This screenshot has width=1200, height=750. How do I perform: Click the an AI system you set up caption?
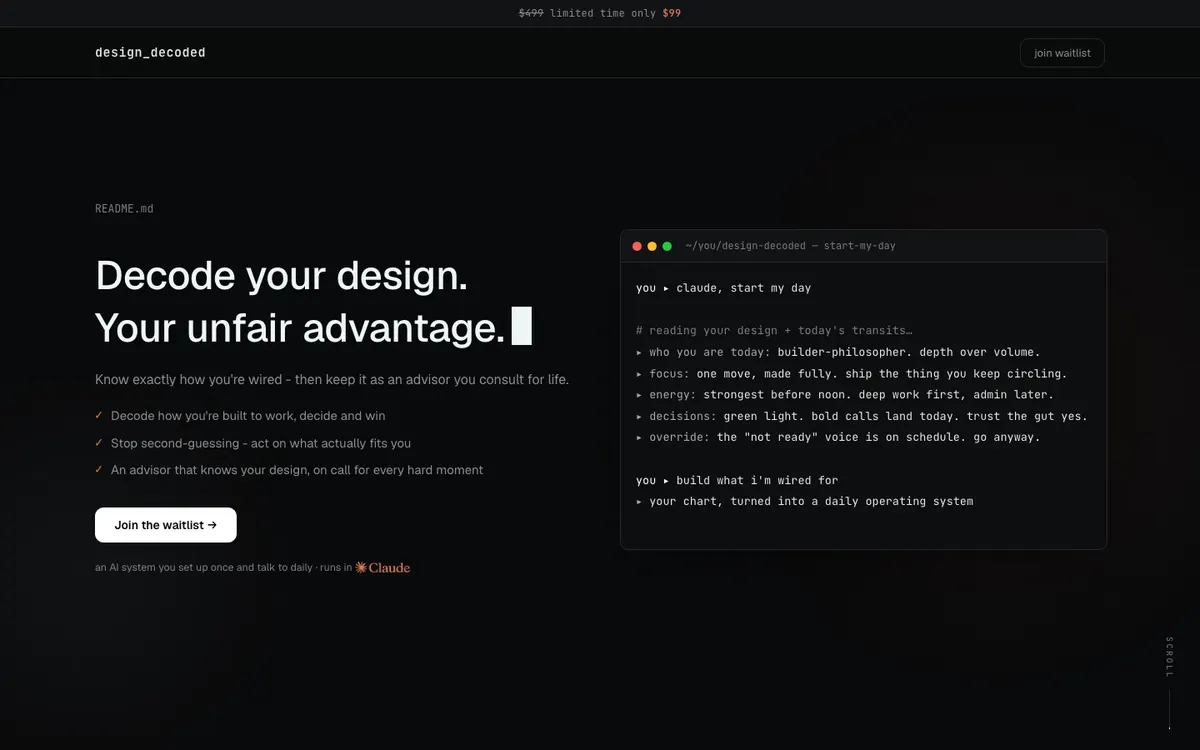click(x=223, y=568)
